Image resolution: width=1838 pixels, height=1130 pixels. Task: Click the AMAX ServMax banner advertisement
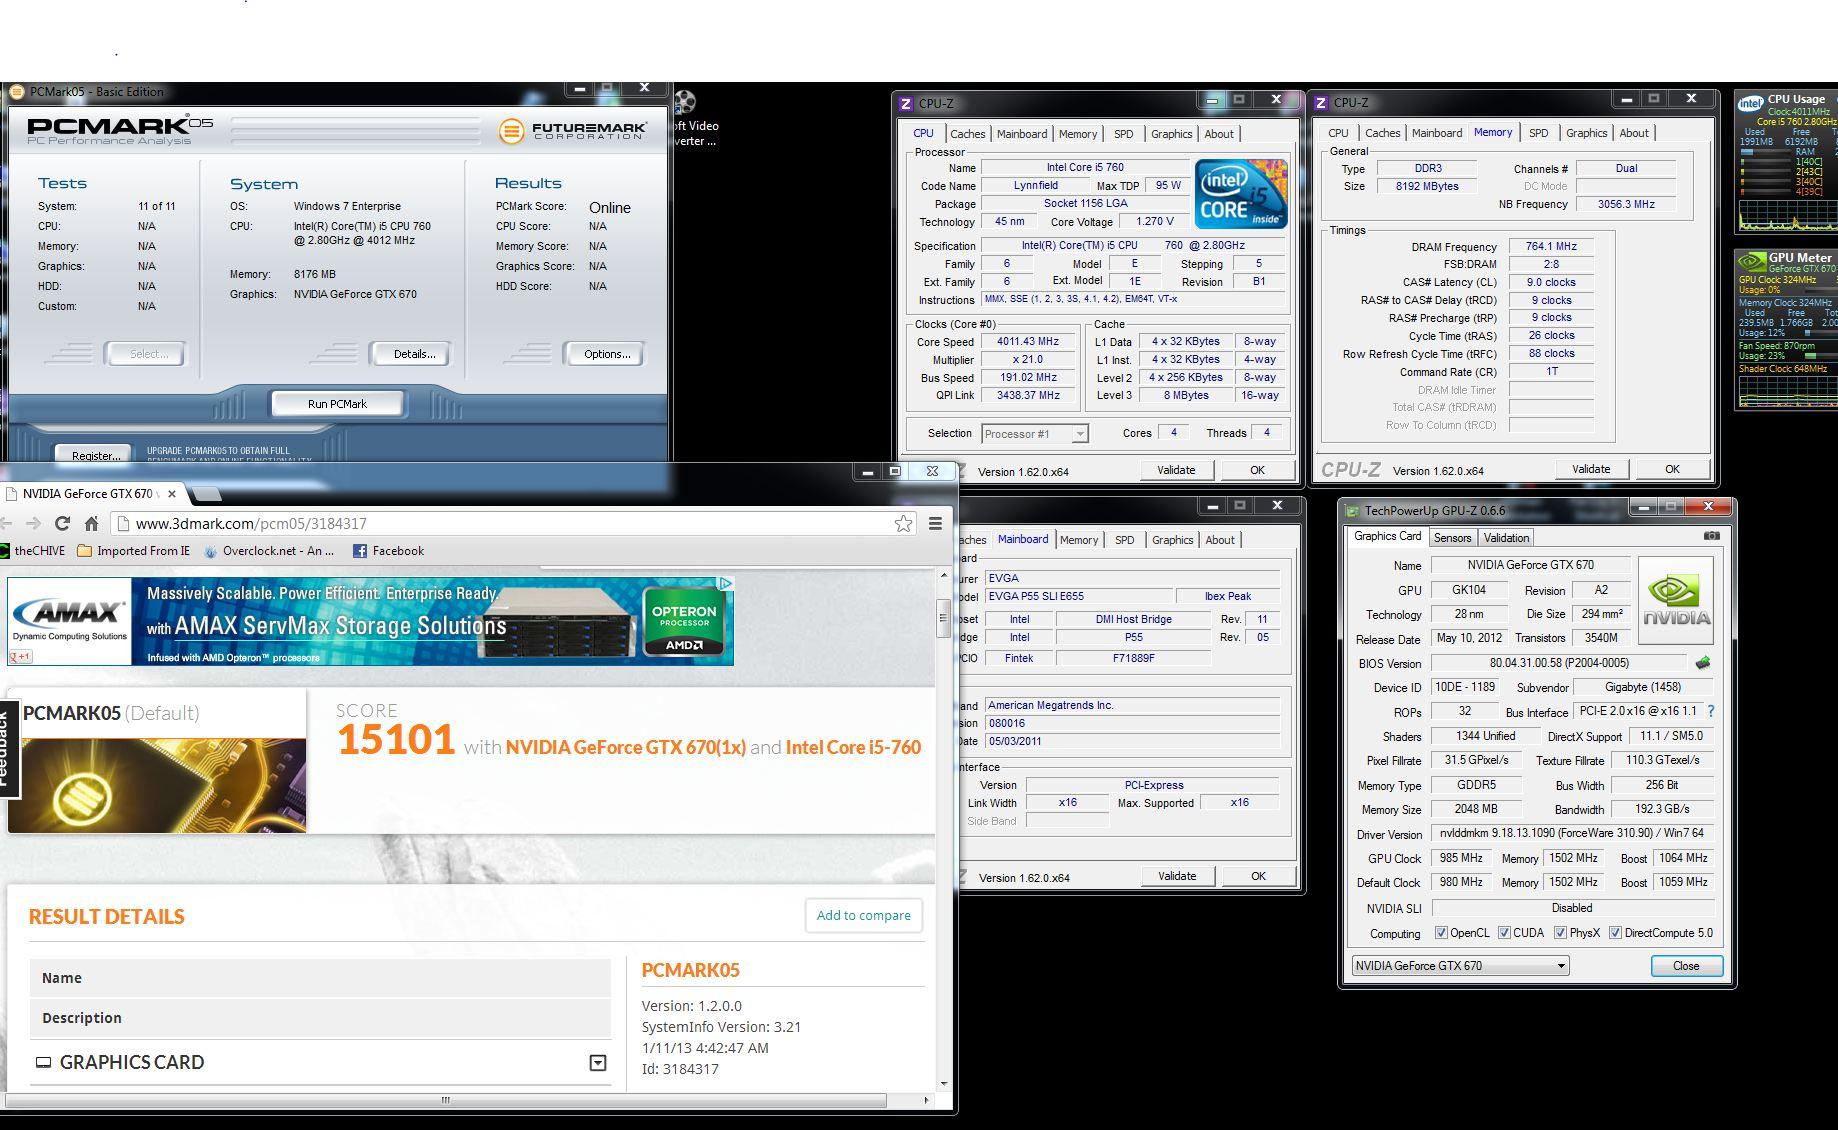pos(370,621)
